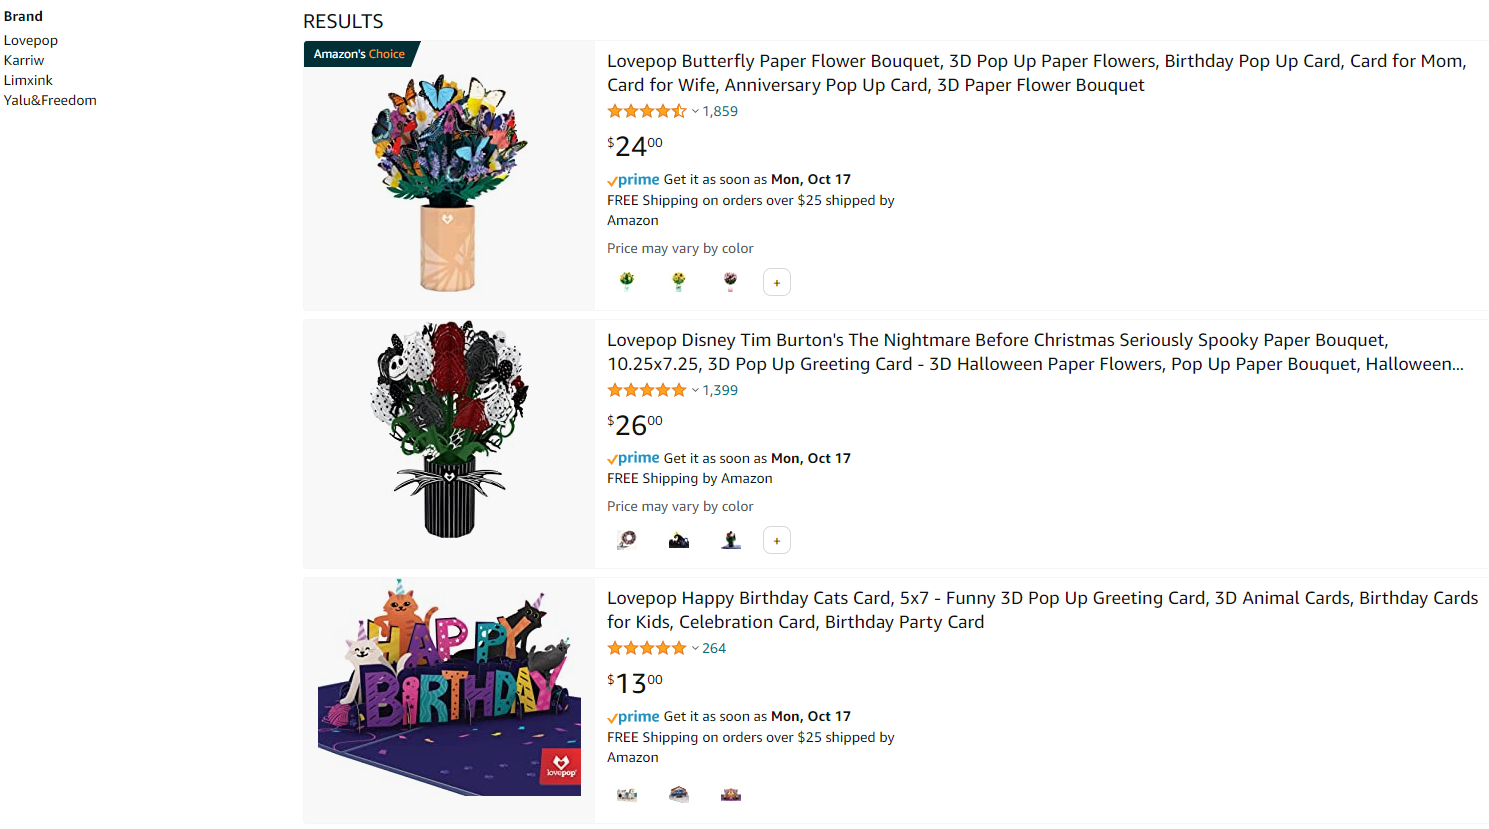Filter by the Limxink brand
Viewport: 1489px width, 829px height.
coord(28,80)
